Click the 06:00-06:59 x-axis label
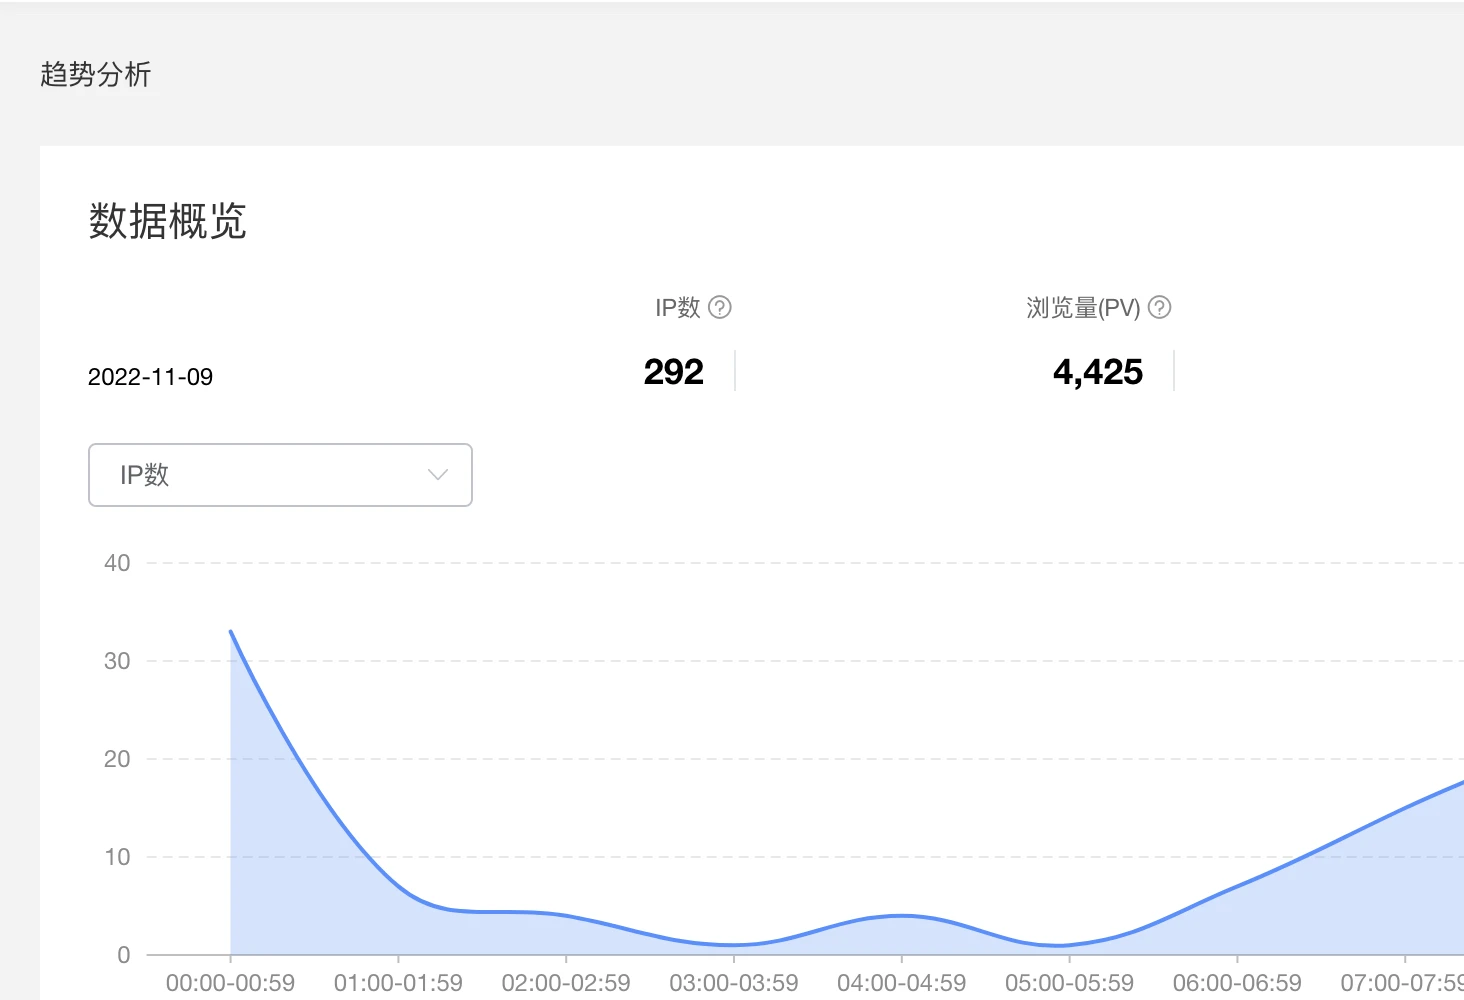 pyautogui.click(x=1237, y=983)
